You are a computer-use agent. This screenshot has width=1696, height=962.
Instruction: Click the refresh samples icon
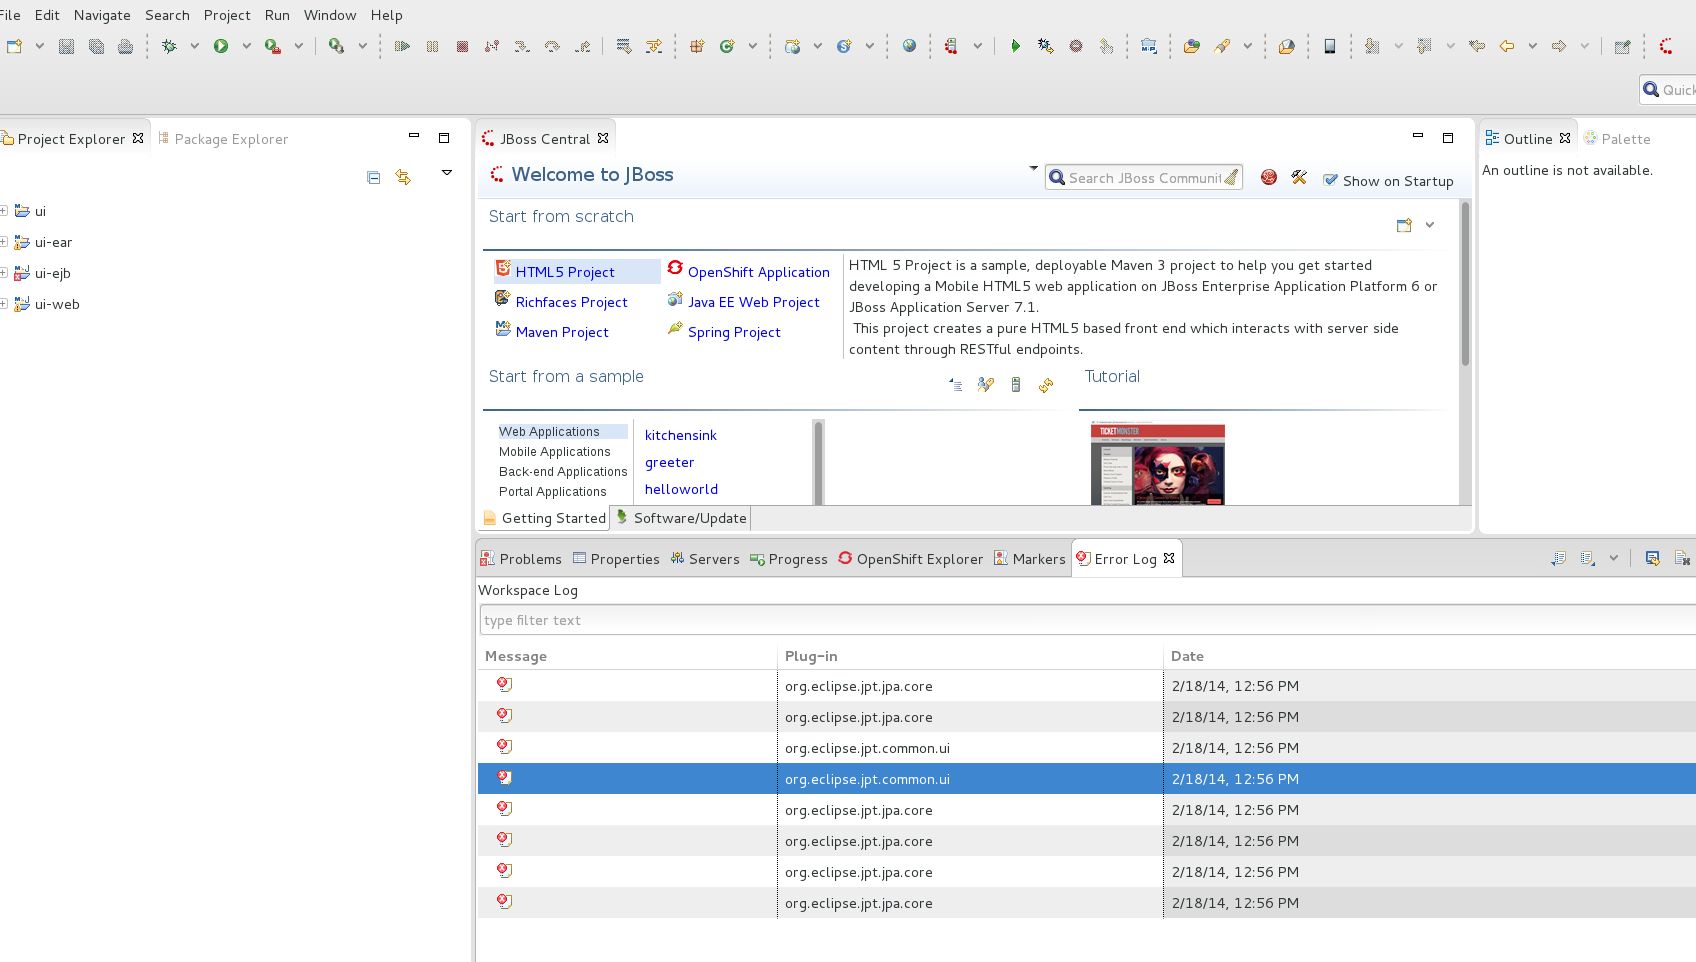1046,385
